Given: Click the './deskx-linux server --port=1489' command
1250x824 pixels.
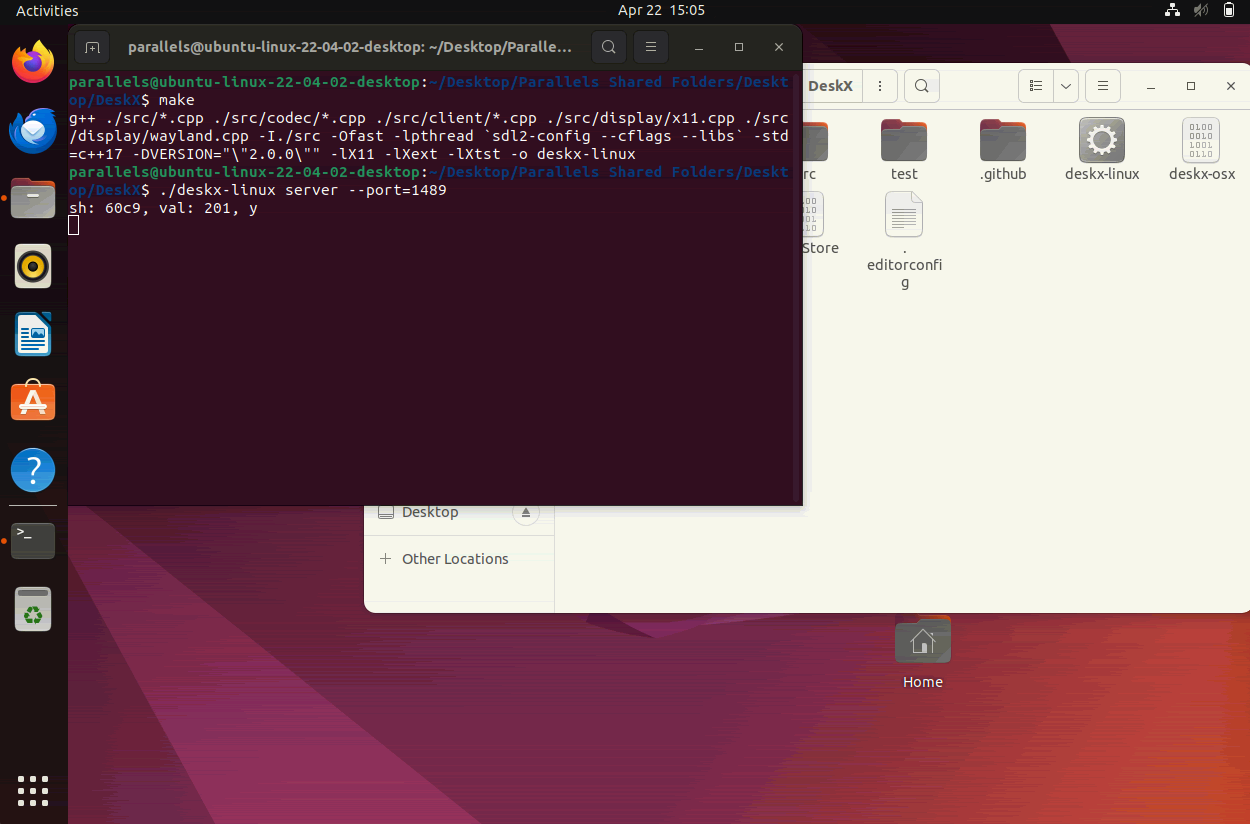Looking at the screenshot, I should pos(302,190).
